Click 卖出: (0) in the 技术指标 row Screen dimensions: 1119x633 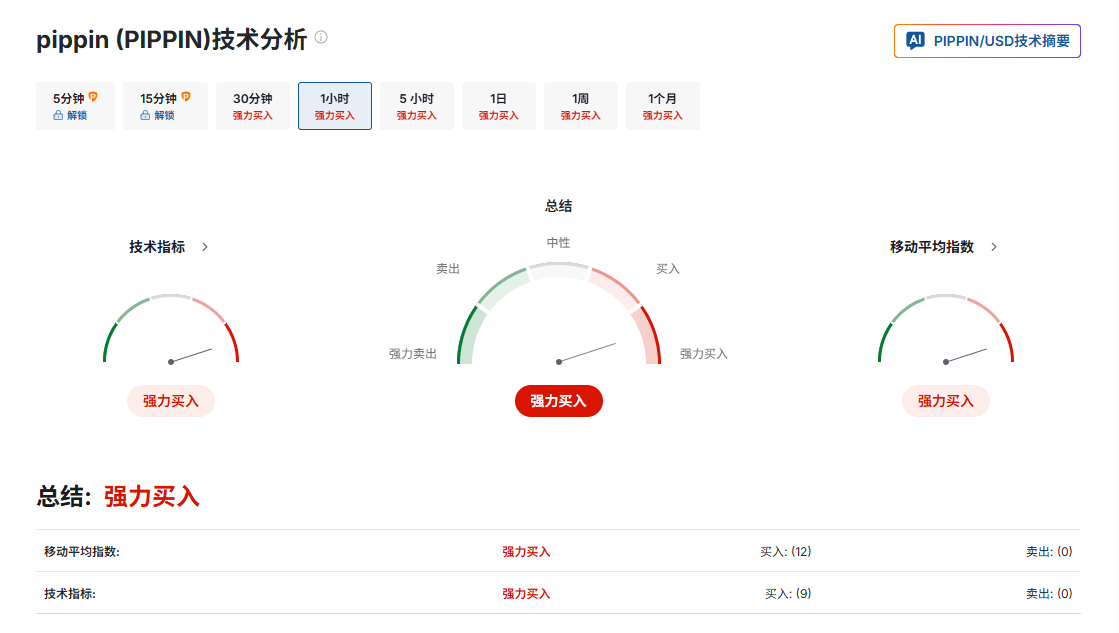[1049, 594]
